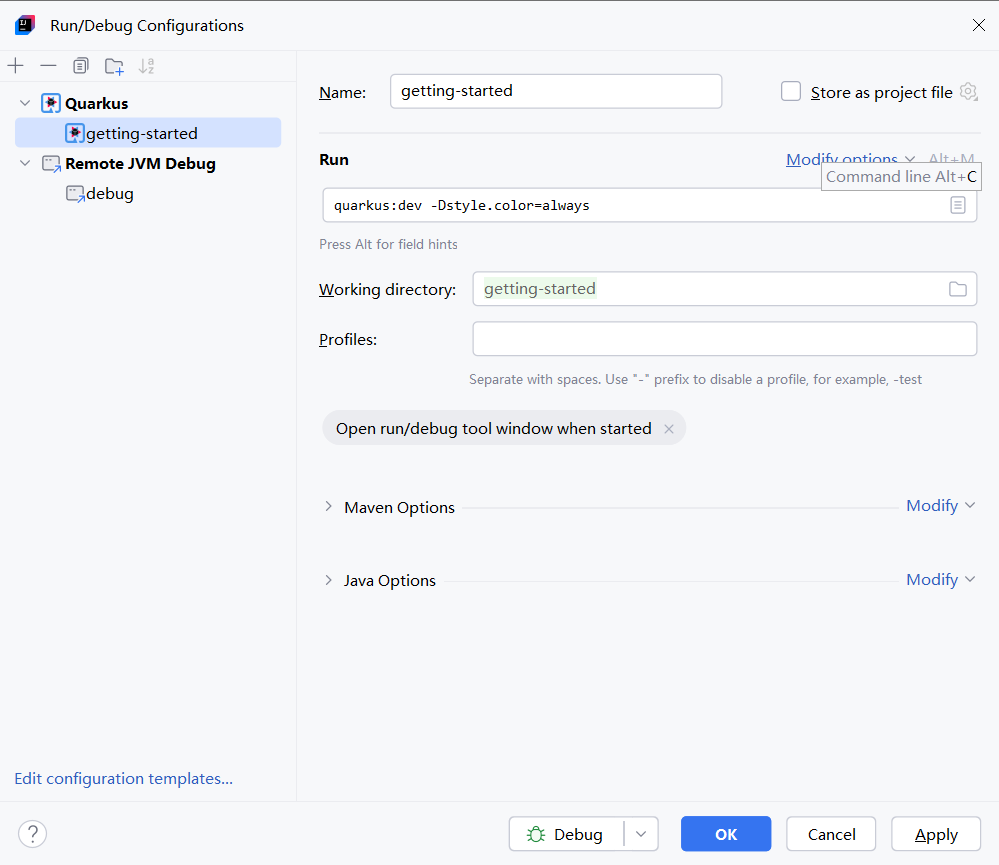The width and height of the screenshot is (999, 865).
Task: Open the project file storage settings gear
Action: pos(968,92)
